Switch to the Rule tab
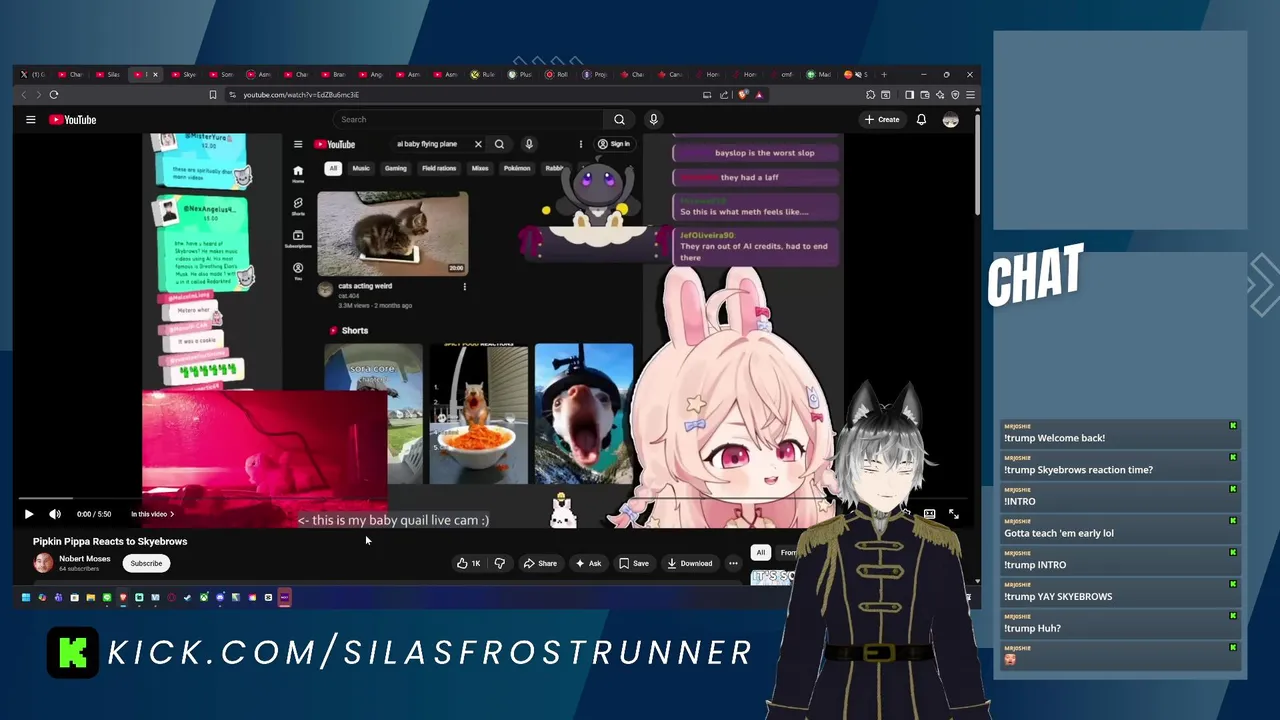This screenshot has width=1280, height=720. tap(482, 74)
